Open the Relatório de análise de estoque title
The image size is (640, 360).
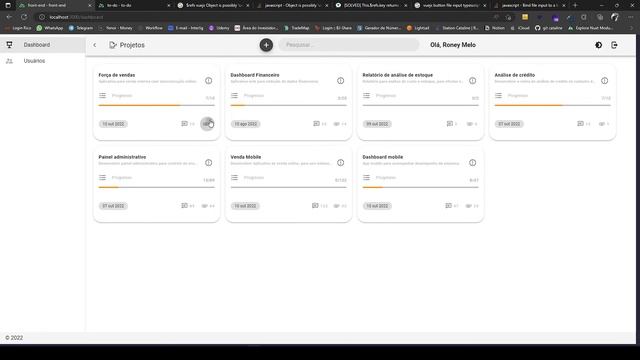pyautogui.click(x=398, y=75)
